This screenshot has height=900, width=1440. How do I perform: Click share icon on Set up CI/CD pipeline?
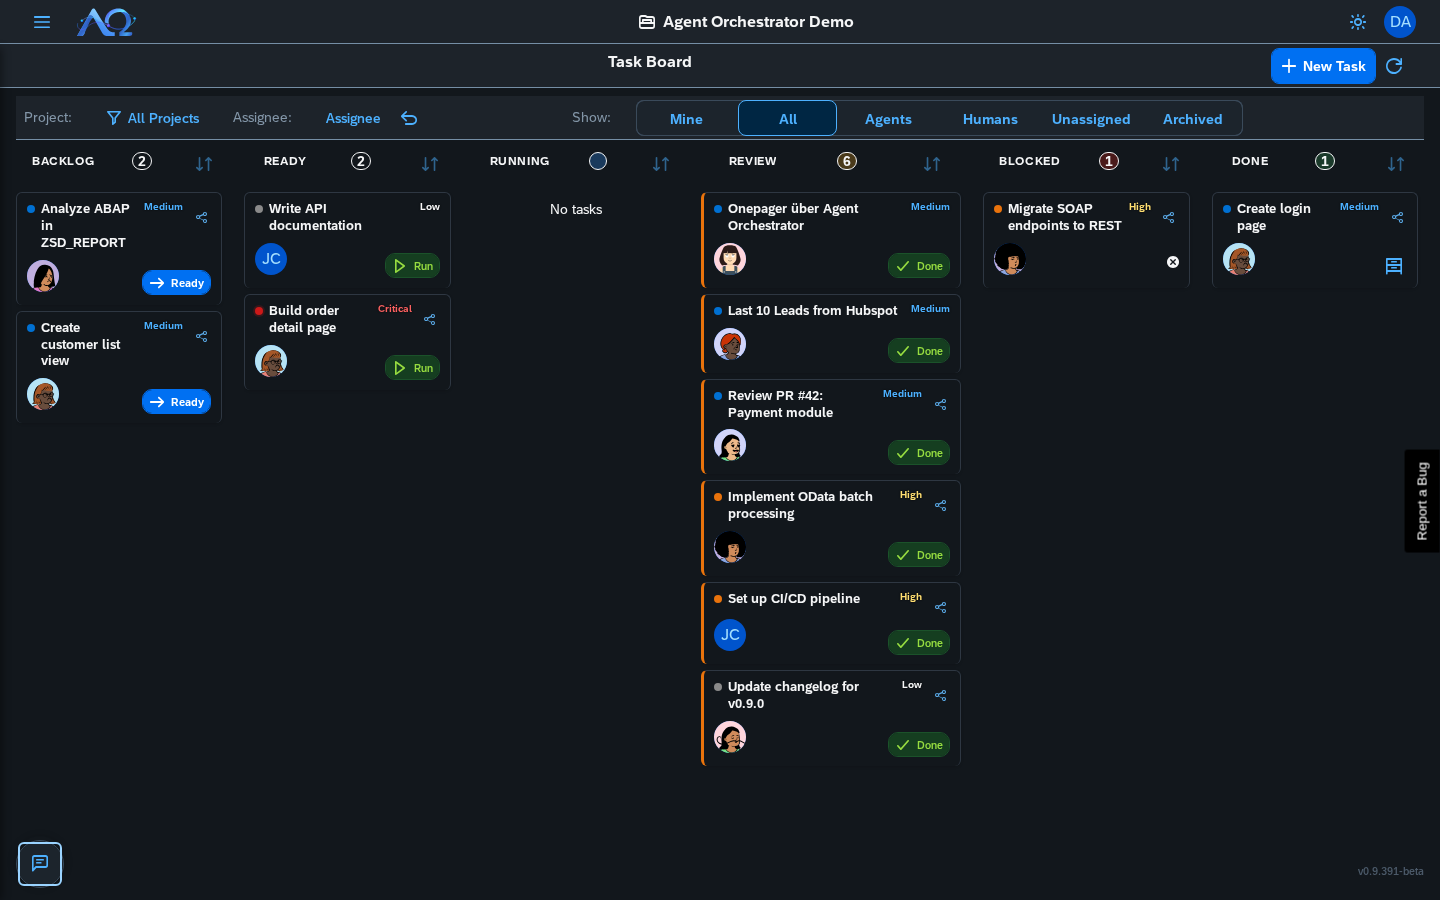pyautogui.click(x=941, y=607)
